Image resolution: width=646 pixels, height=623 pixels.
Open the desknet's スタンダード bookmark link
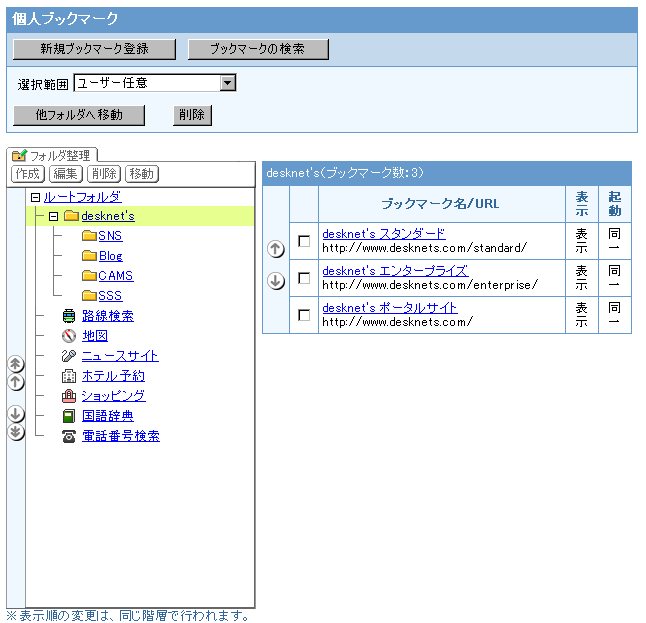click(384, 234)
